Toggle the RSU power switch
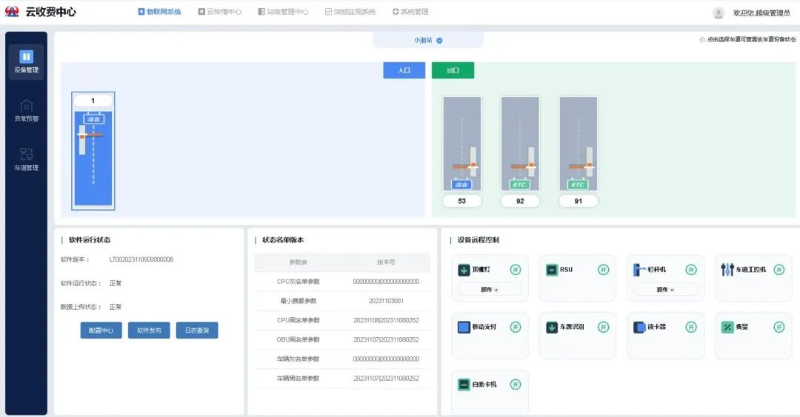This screenshot has width=800, height=417. [x=603, y=270]
